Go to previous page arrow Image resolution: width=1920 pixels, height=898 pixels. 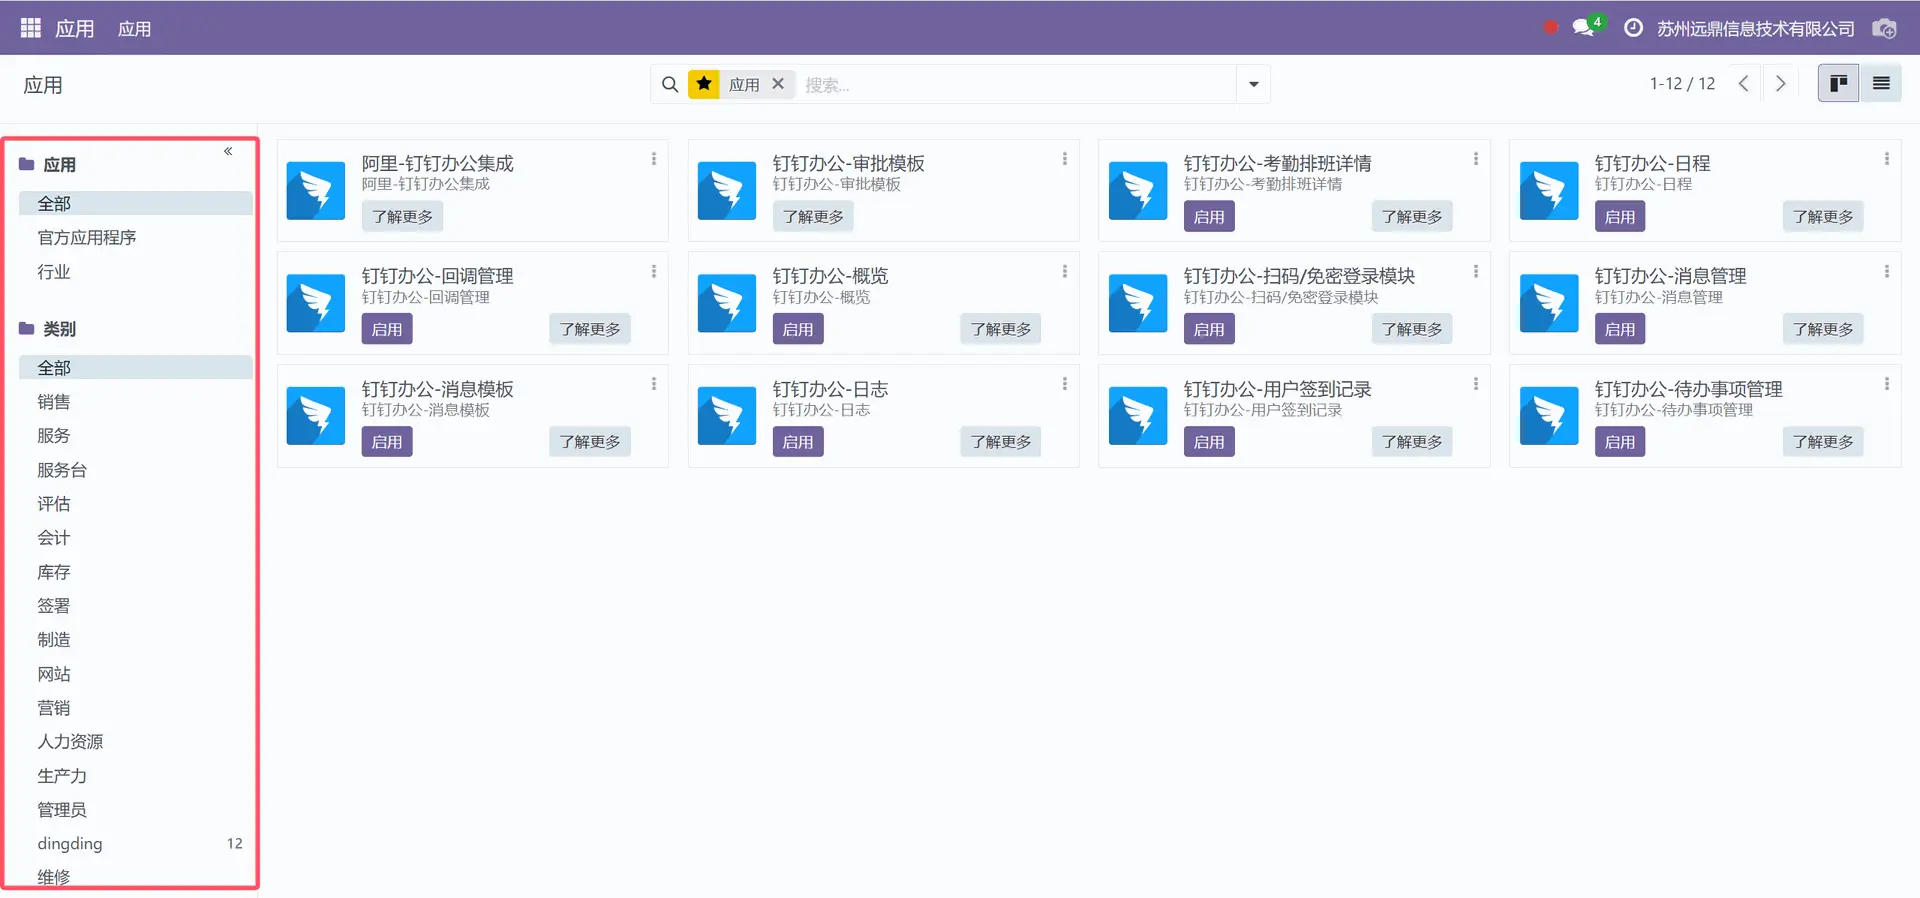click(x=1744, y=84)
